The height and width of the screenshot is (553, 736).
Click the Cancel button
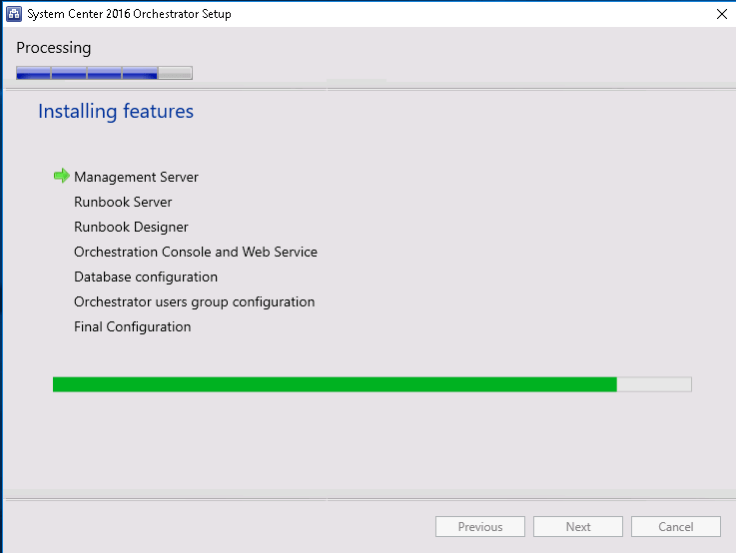click(675, 527)
